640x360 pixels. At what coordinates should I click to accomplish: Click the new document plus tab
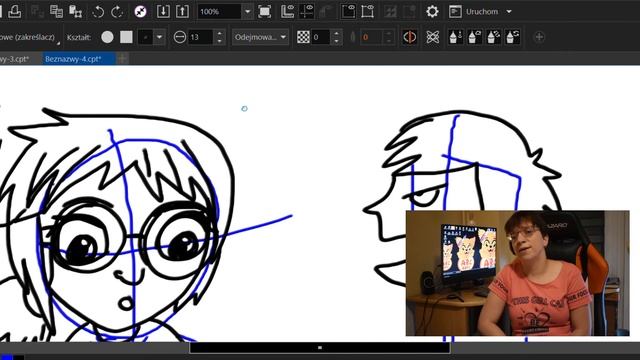tap(122, 59)
